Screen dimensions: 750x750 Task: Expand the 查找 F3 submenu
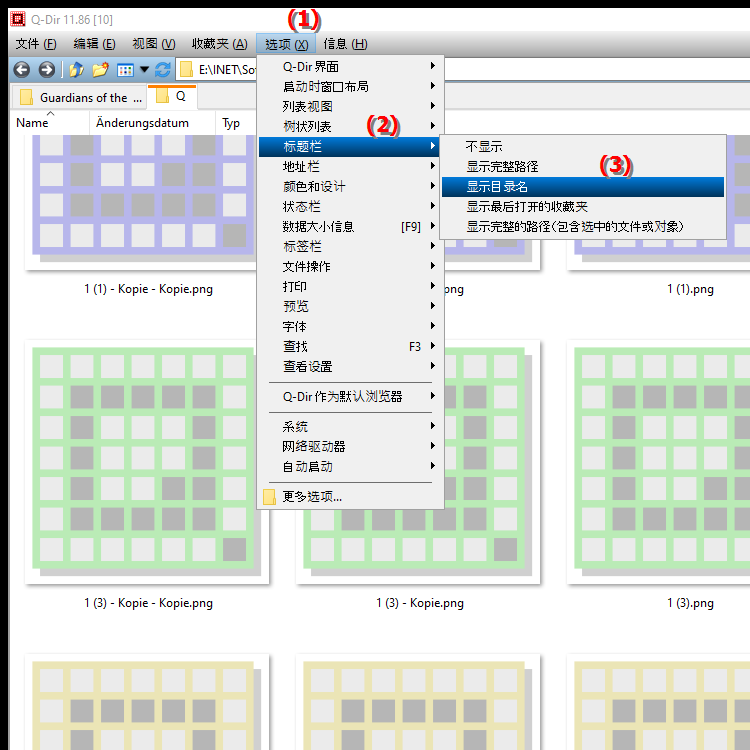coord(351,346)
